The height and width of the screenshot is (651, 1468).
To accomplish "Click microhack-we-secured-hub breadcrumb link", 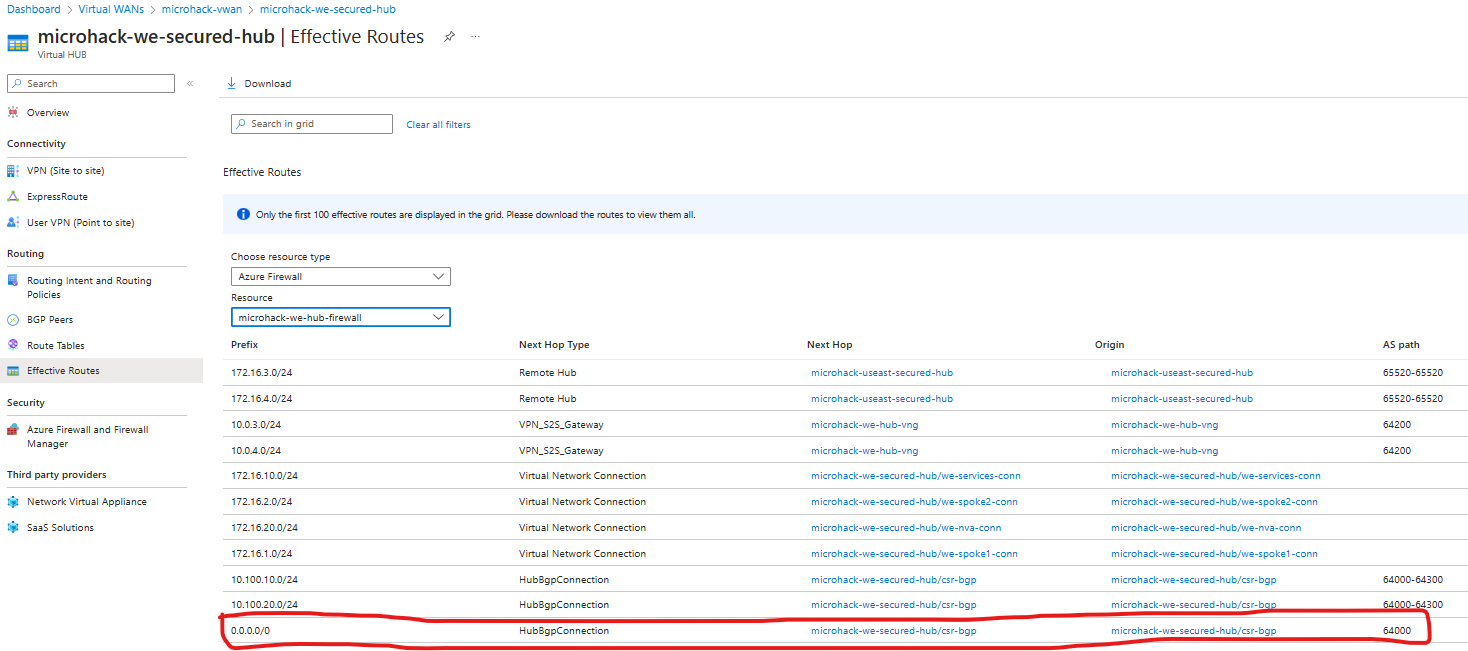I will click(x=327, y=9).
